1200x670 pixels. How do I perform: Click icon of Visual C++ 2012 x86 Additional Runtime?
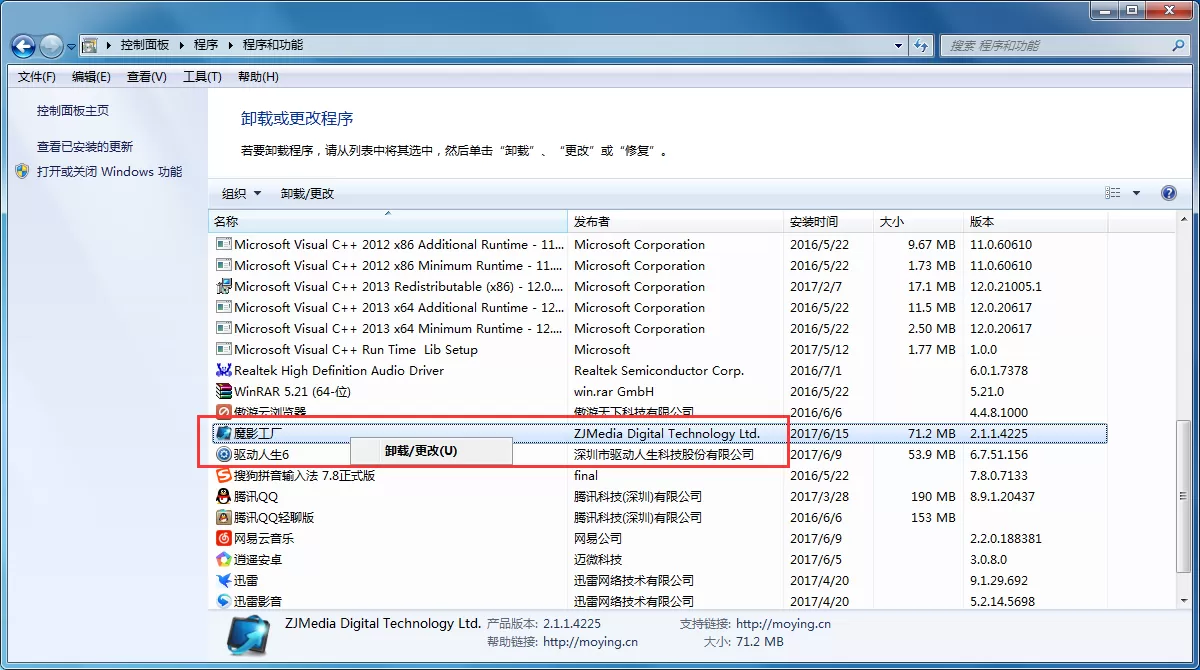coord(224,244)
